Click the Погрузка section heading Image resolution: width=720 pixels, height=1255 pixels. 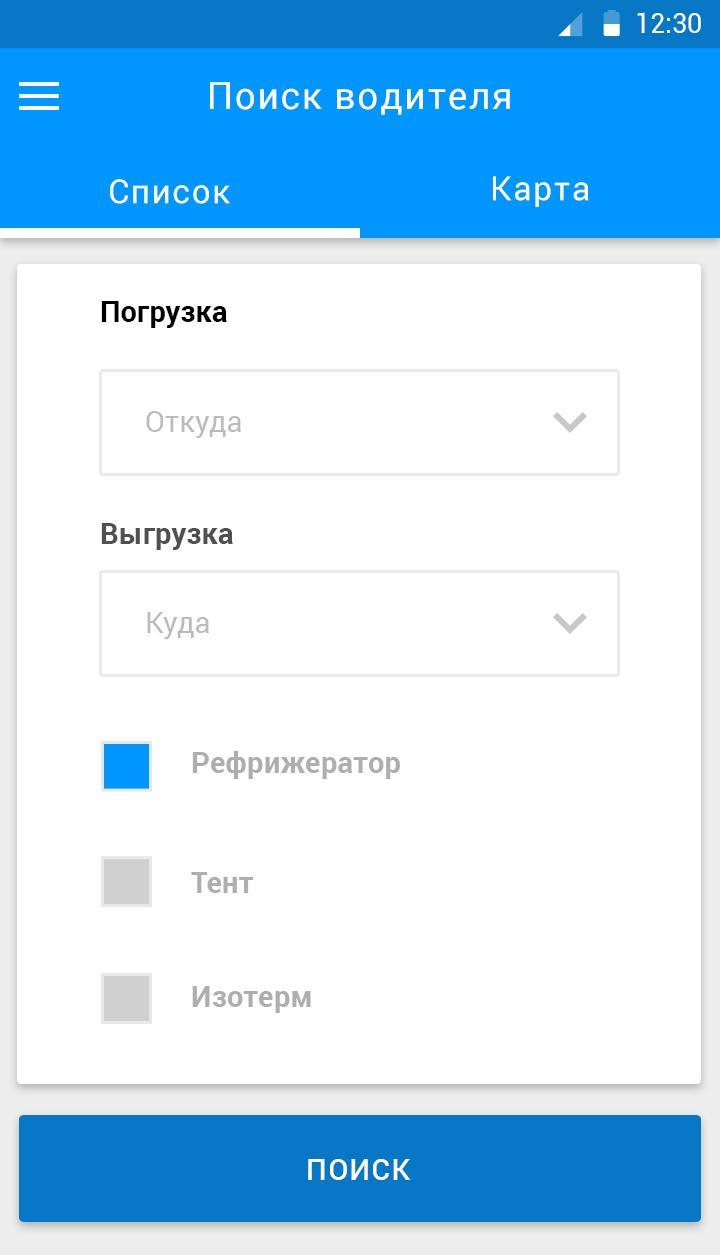click(164, 311)
